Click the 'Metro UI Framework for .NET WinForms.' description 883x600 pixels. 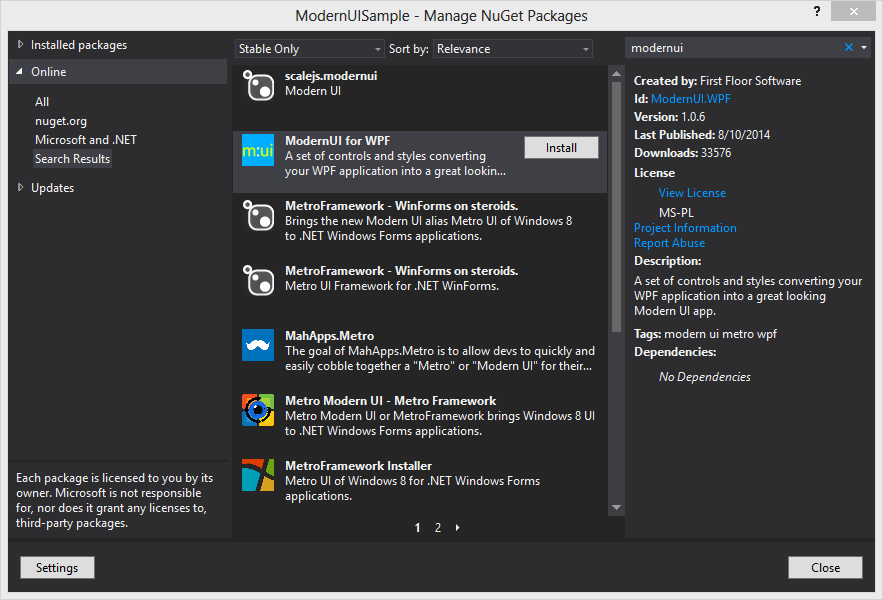[392, 286]
